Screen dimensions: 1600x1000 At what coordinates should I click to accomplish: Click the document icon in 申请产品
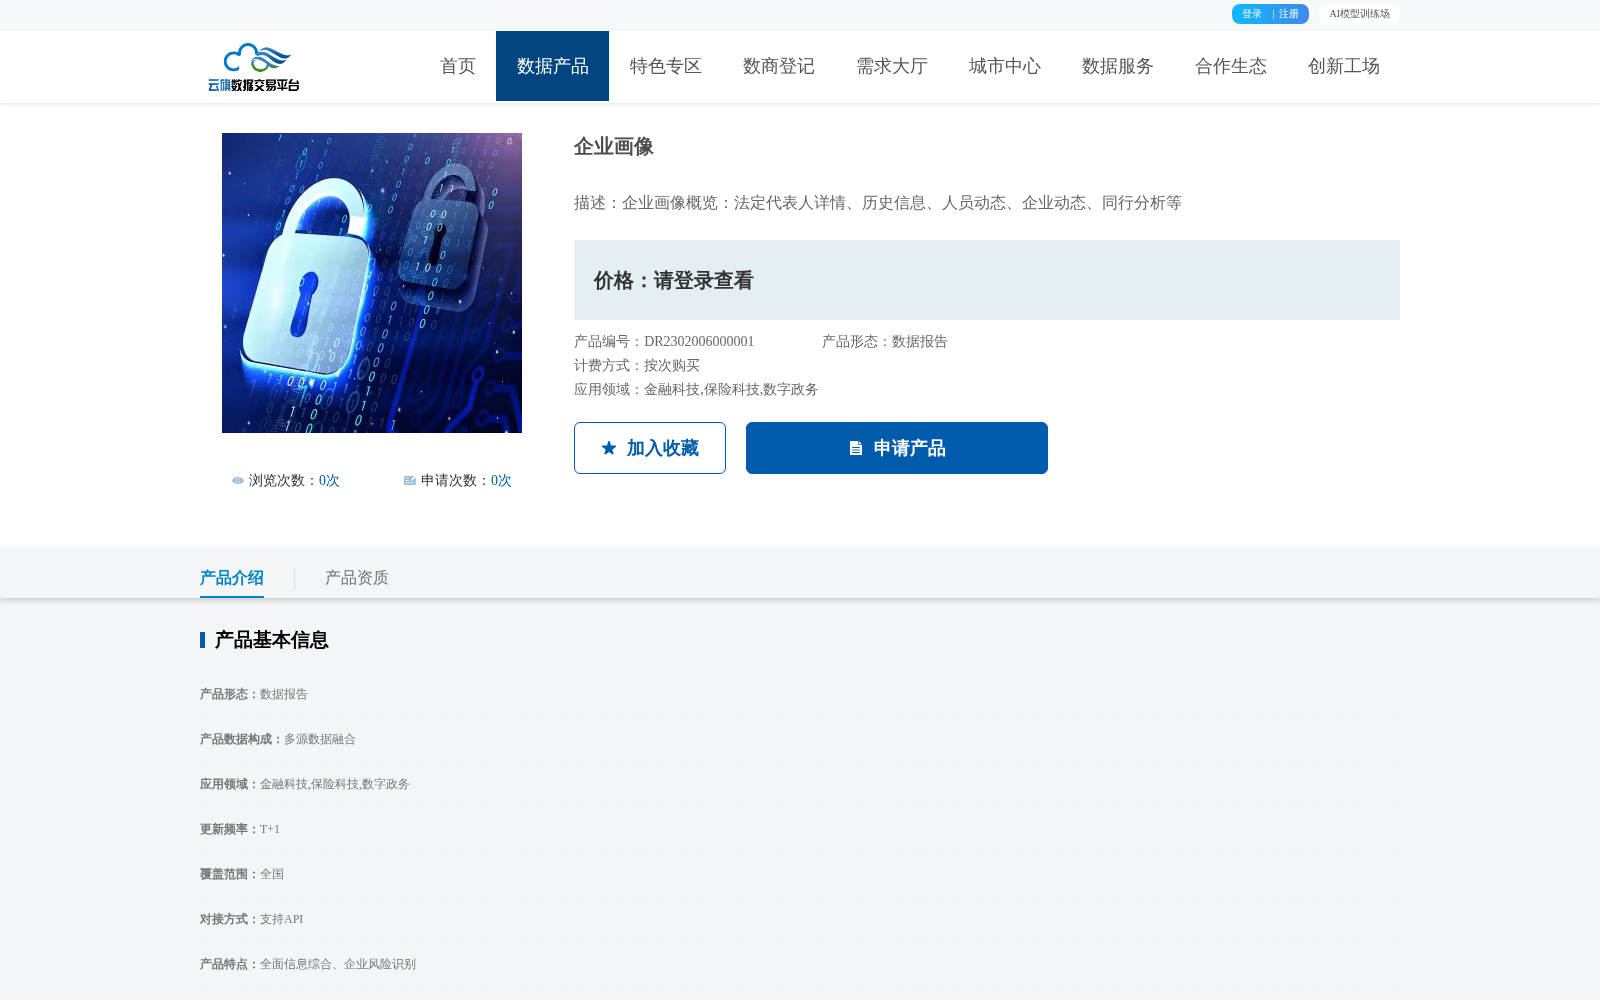click(856, 448)
